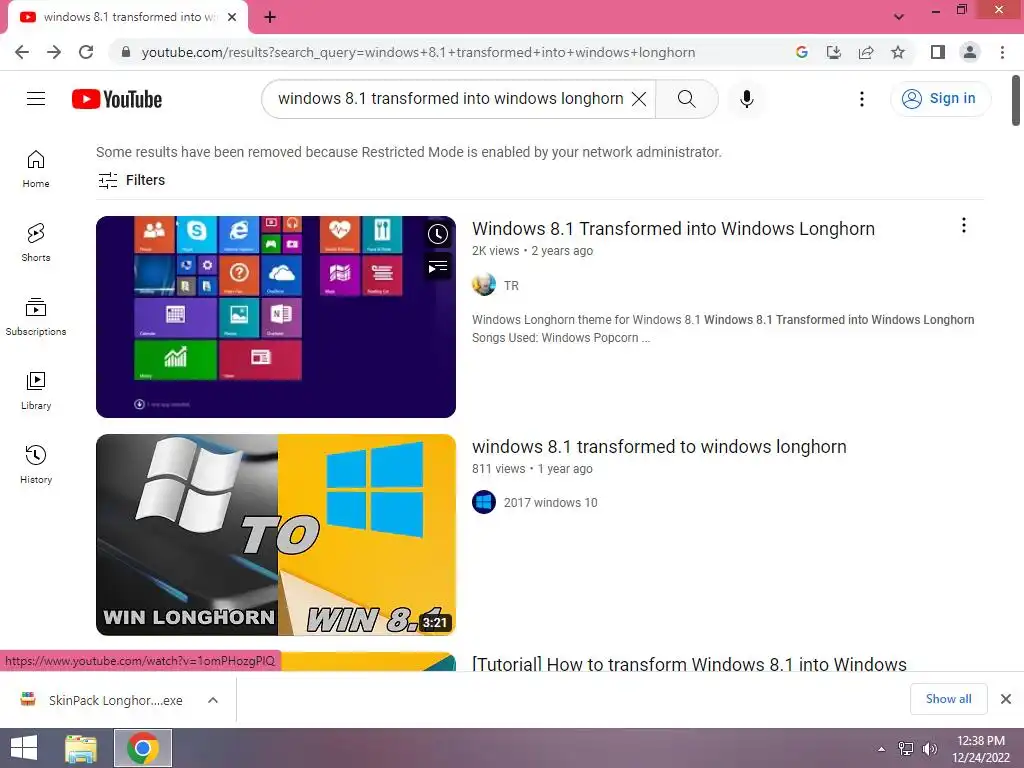Image resolution: width=1024 pixels, height=768 pixels.
Task: Open 'windows 8.1 transformed to windows longhorn' title
Action: click(659, 447)
